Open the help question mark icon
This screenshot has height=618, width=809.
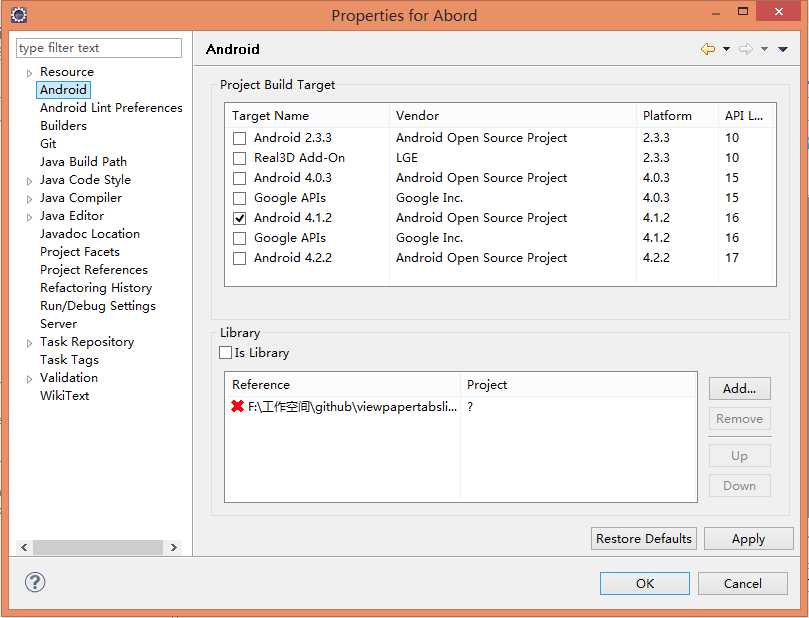pos(35,582)
